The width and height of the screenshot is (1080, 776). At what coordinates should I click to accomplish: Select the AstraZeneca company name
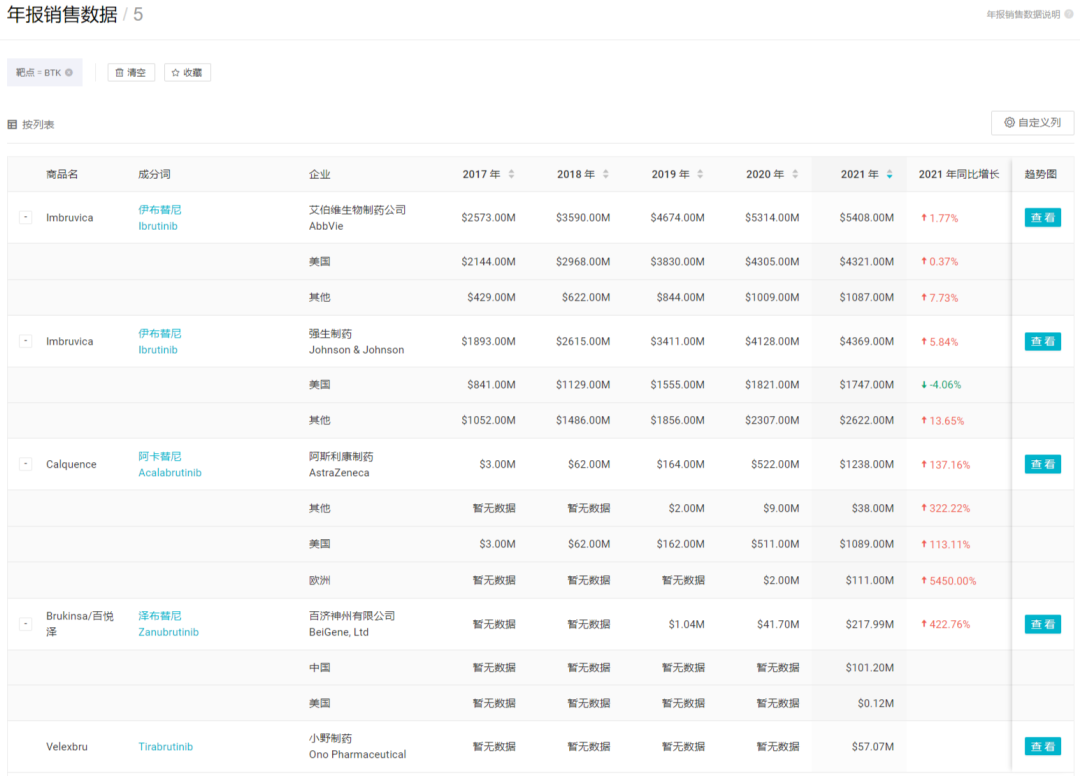(x=339, y=472)
